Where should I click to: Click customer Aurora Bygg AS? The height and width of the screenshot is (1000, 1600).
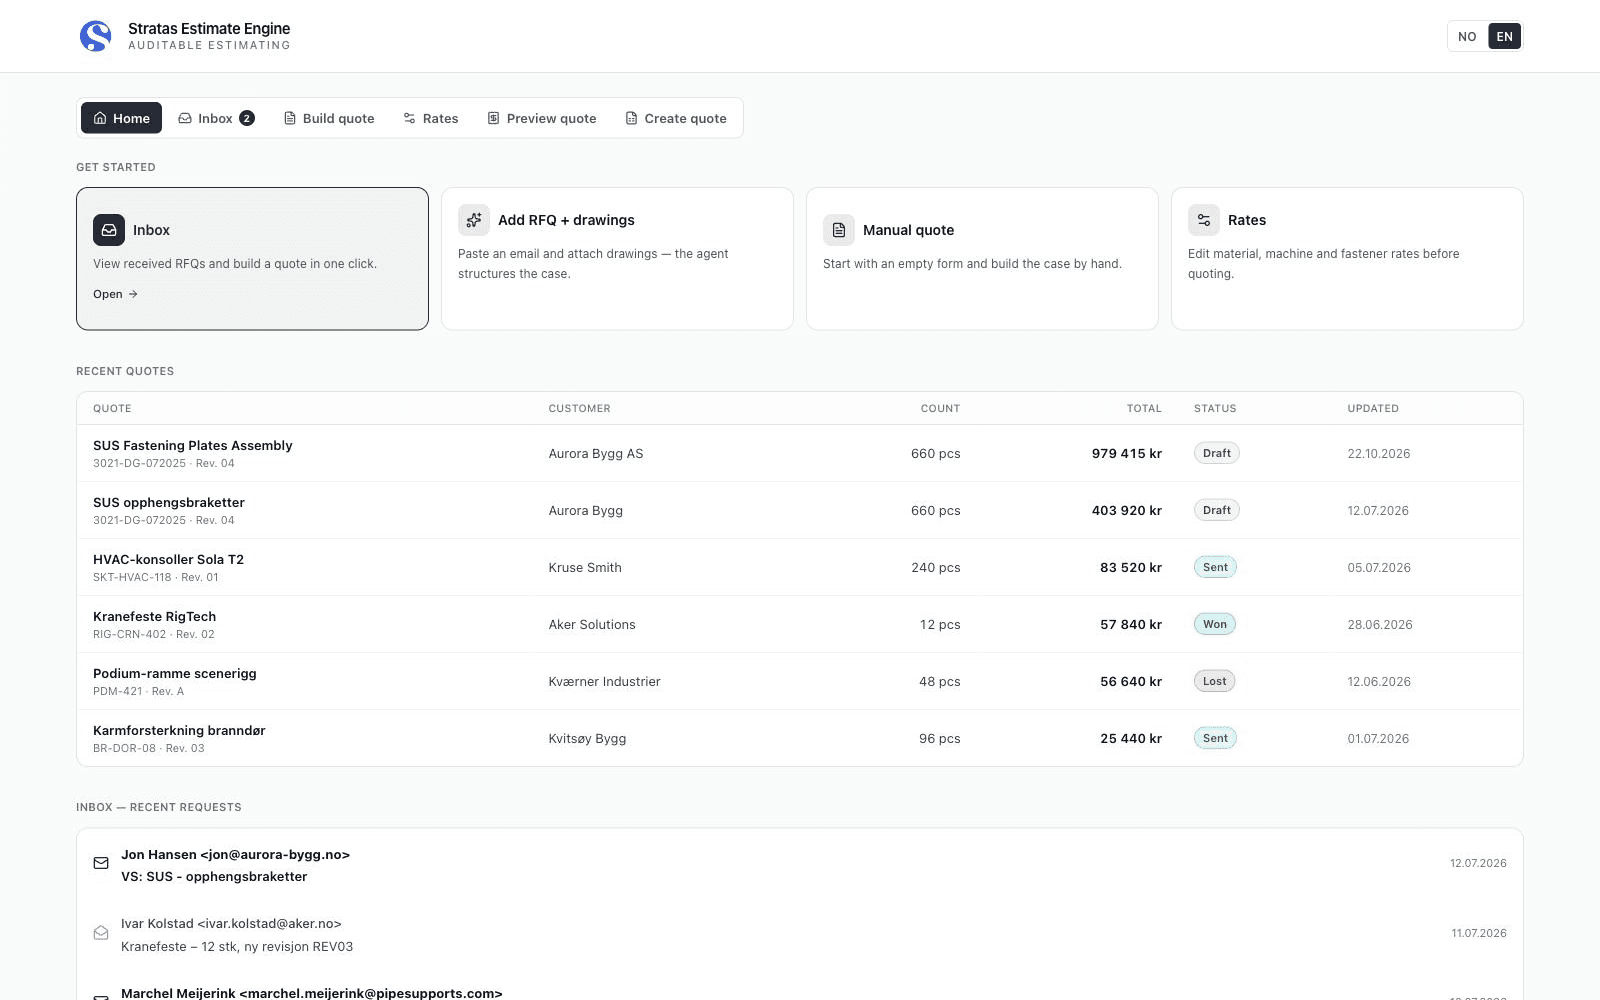click(x=596, y=454)
